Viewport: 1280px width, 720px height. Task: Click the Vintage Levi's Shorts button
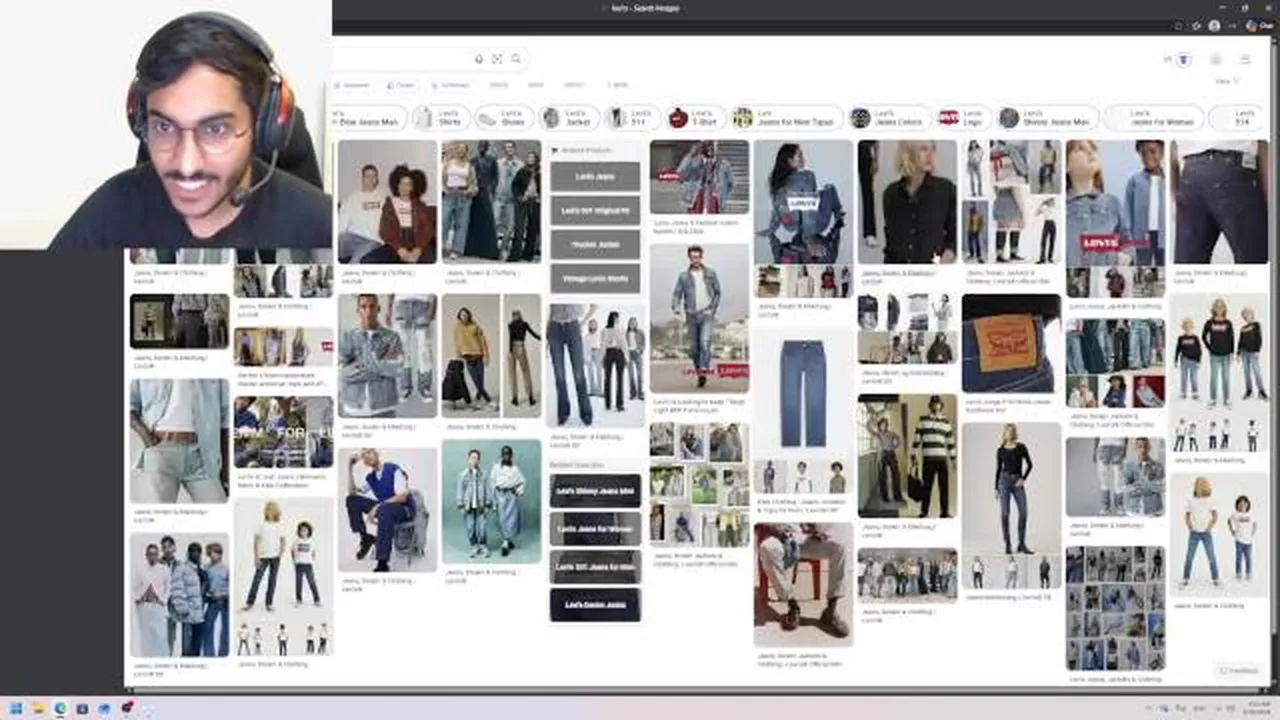(595, 279)
